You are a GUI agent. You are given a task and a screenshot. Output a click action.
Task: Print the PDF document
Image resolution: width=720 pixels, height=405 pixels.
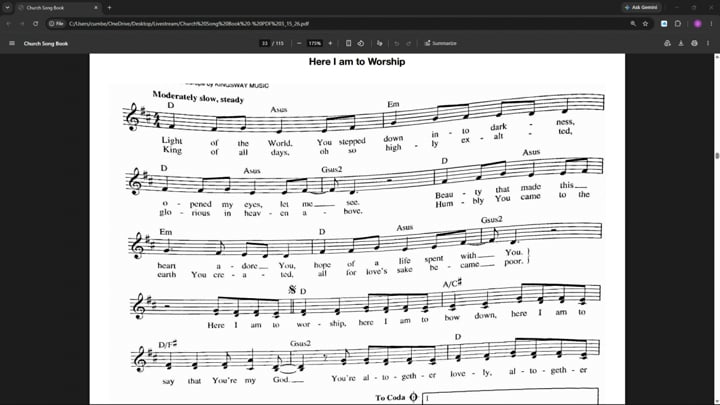pos(694,43)
